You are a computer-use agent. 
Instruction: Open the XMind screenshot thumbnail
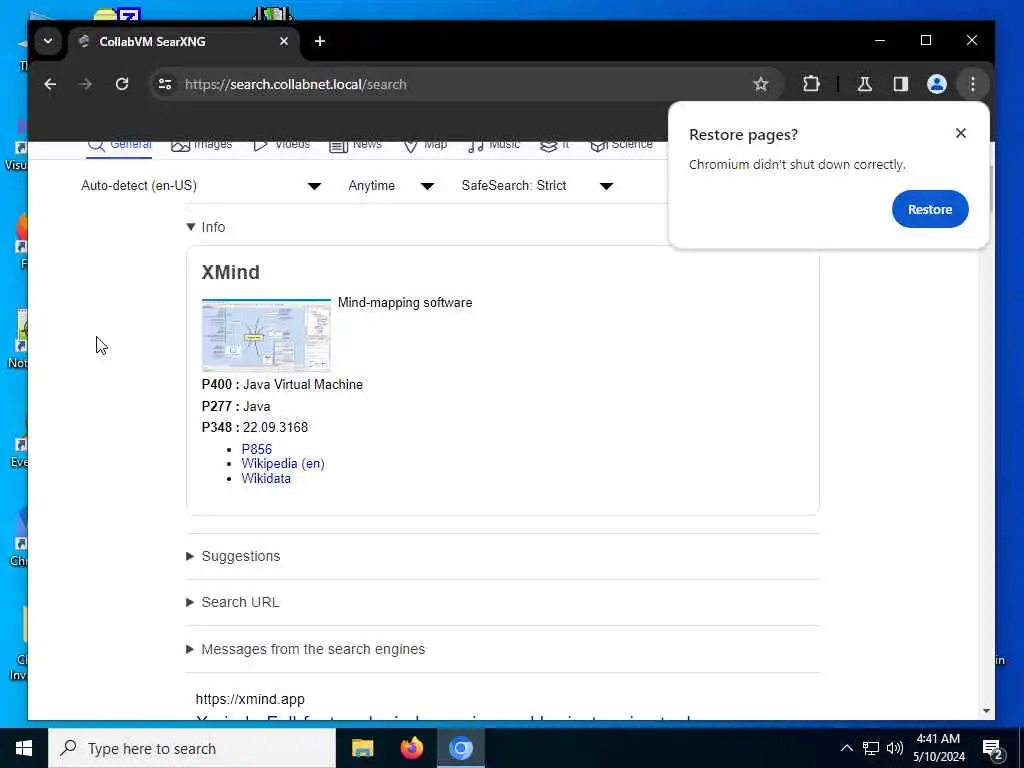coord(266,335)
